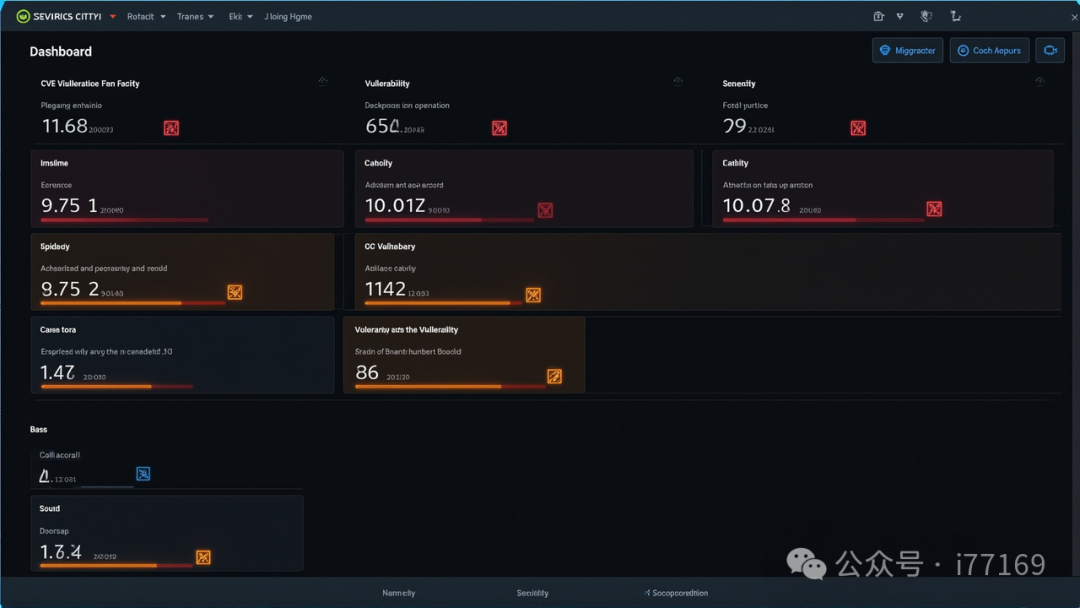Click the red icon beside 11.68 value
The width and height of the screenshot is (1080, 608).
click(x=171, y=128)
